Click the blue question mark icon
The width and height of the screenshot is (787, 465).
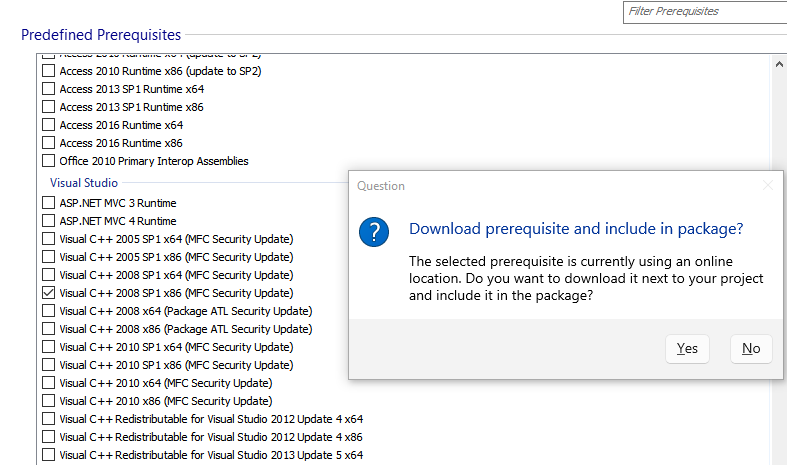tap(374, 232)
